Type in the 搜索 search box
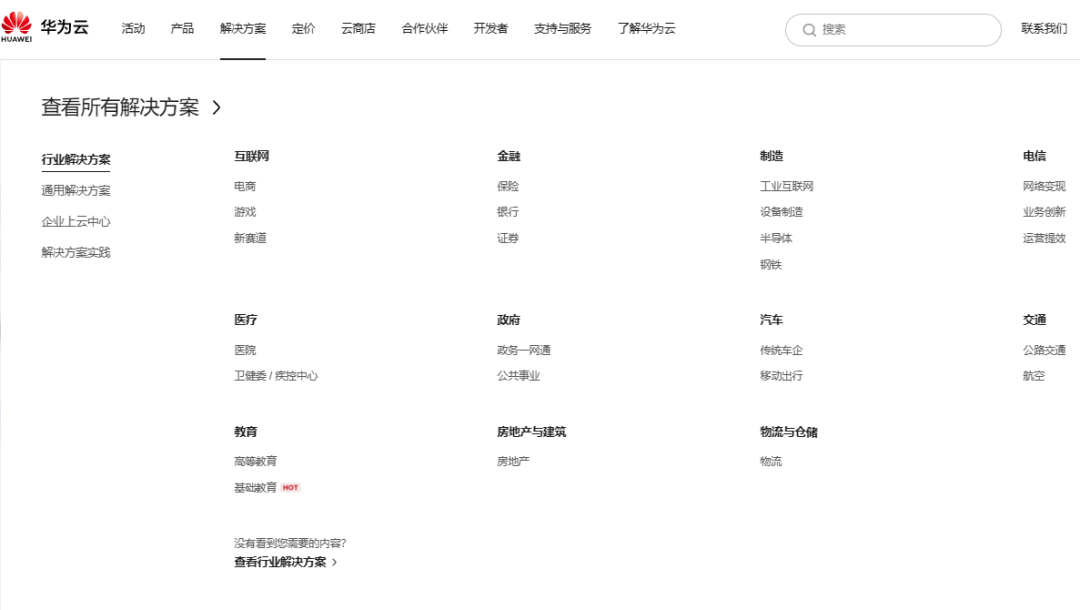The image size is (1080, 610). point(900,30)
